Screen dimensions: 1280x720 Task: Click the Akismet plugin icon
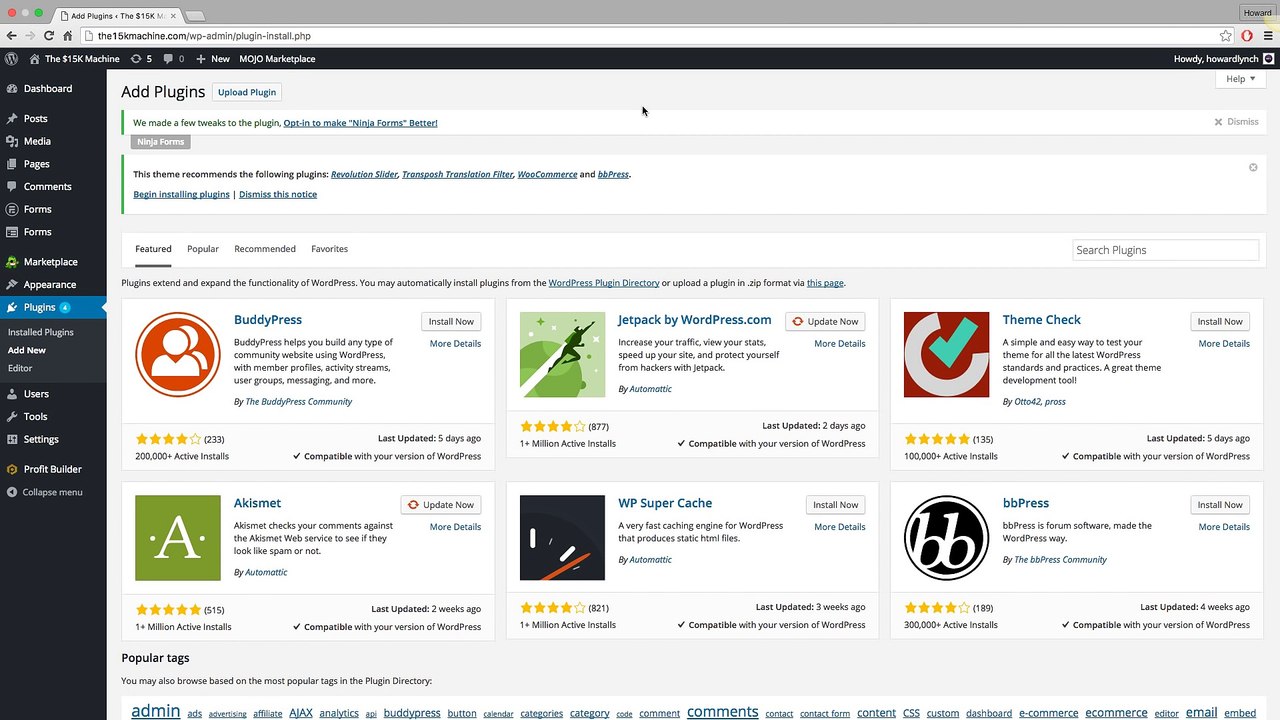click(x=178, y=538)
